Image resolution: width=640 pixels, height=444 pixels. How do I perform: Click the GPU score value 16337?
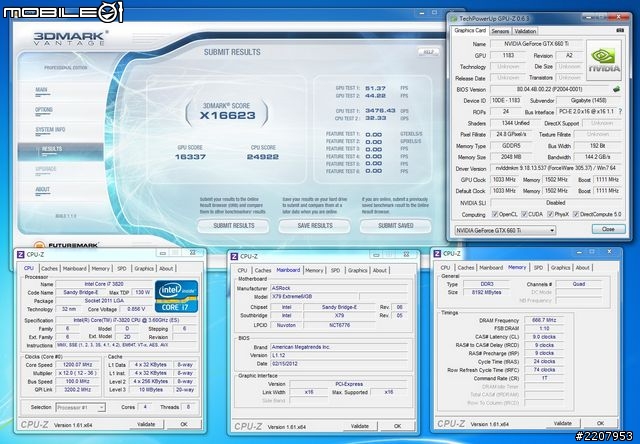[x=191, y=157]
